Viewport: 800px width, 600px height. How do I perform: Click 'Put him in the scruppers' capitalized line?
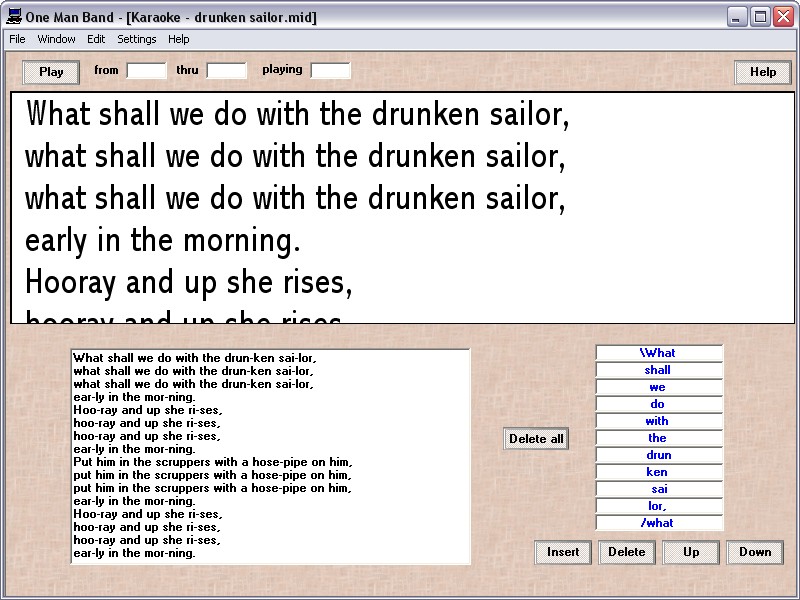point(213,462)
